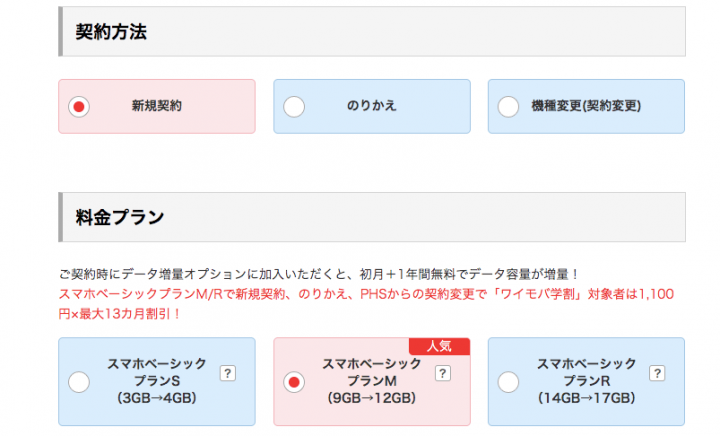Select the 新規契約 radio circle
Screen dimensions: 720x436
[x=79, y=107]
